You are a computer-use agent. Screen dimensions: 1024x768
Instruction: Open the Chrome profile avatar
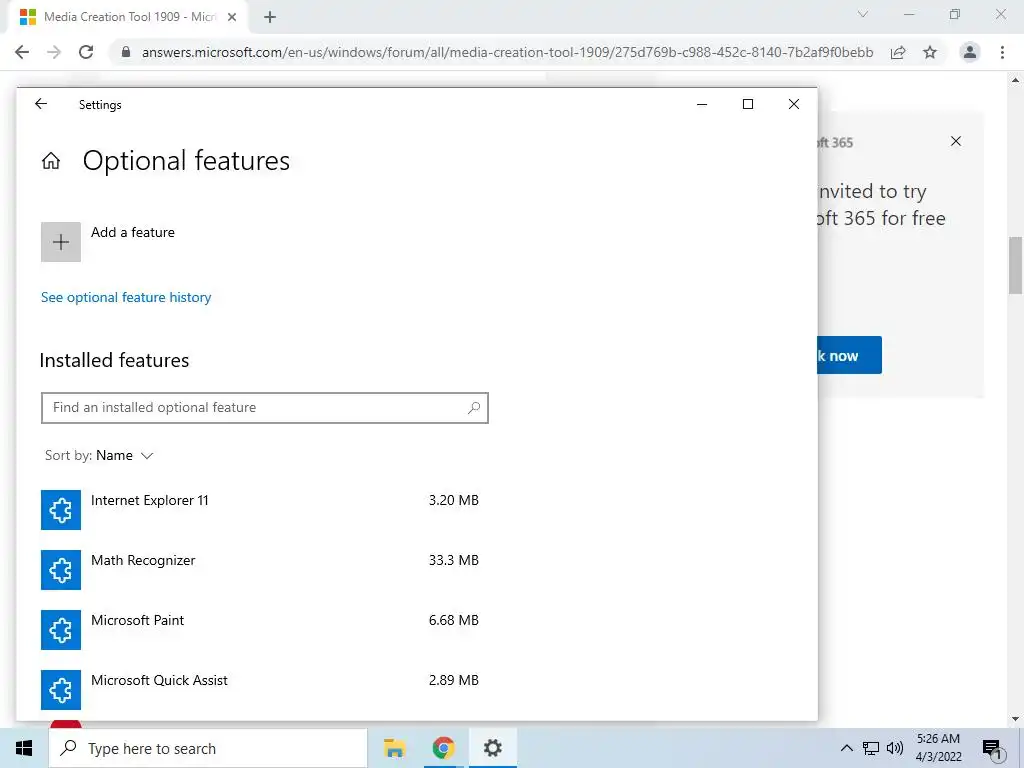click(970, 52)
